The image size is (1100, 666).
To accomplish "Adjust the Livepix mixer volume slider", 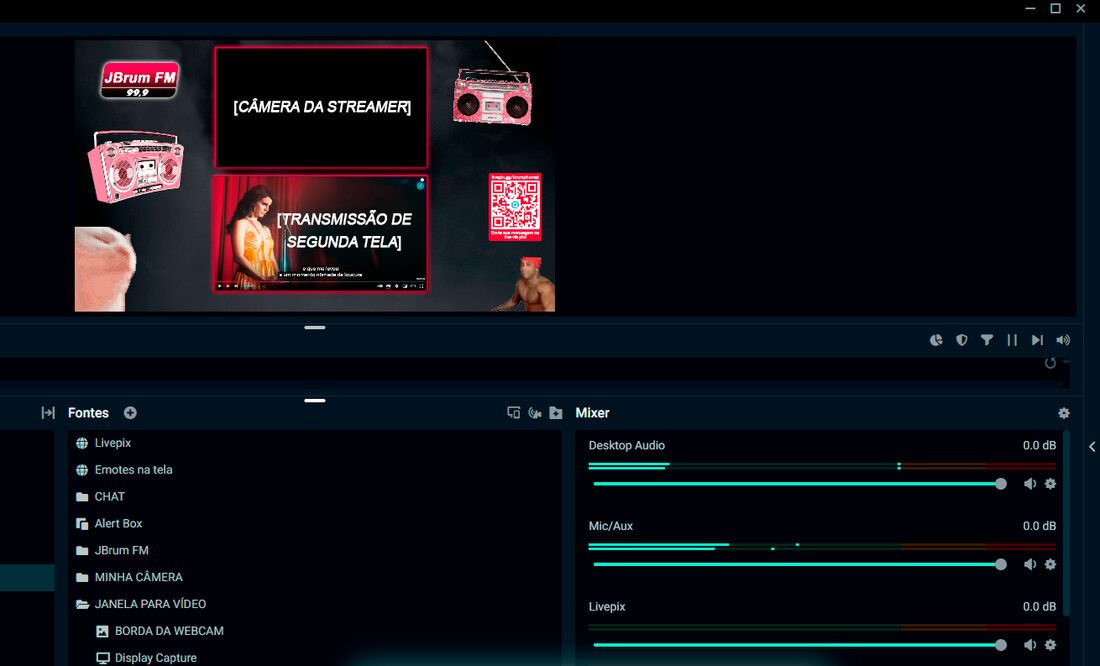I will click(x=800, y=645).
